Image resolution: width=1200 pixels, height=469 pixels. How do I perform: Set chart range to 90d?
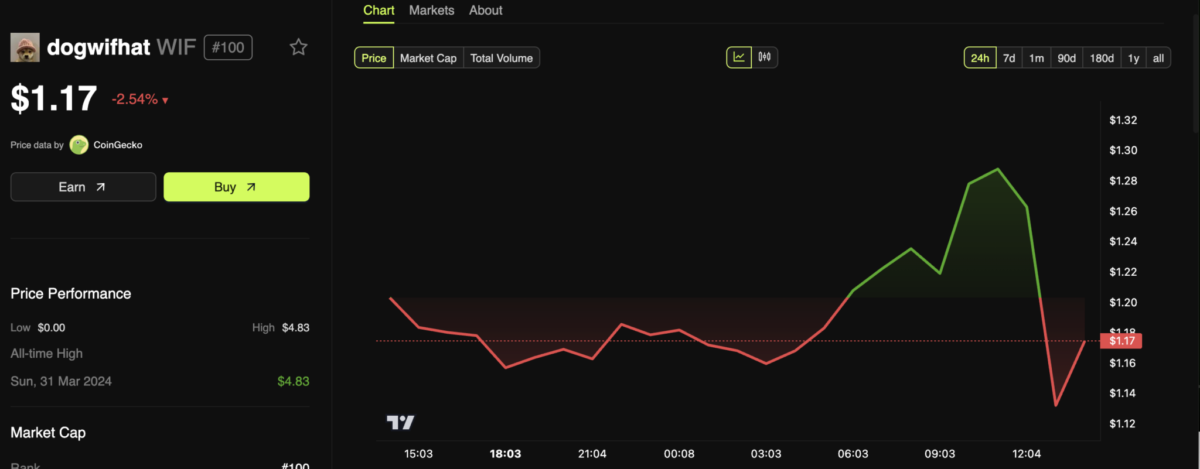point(1067,58)
